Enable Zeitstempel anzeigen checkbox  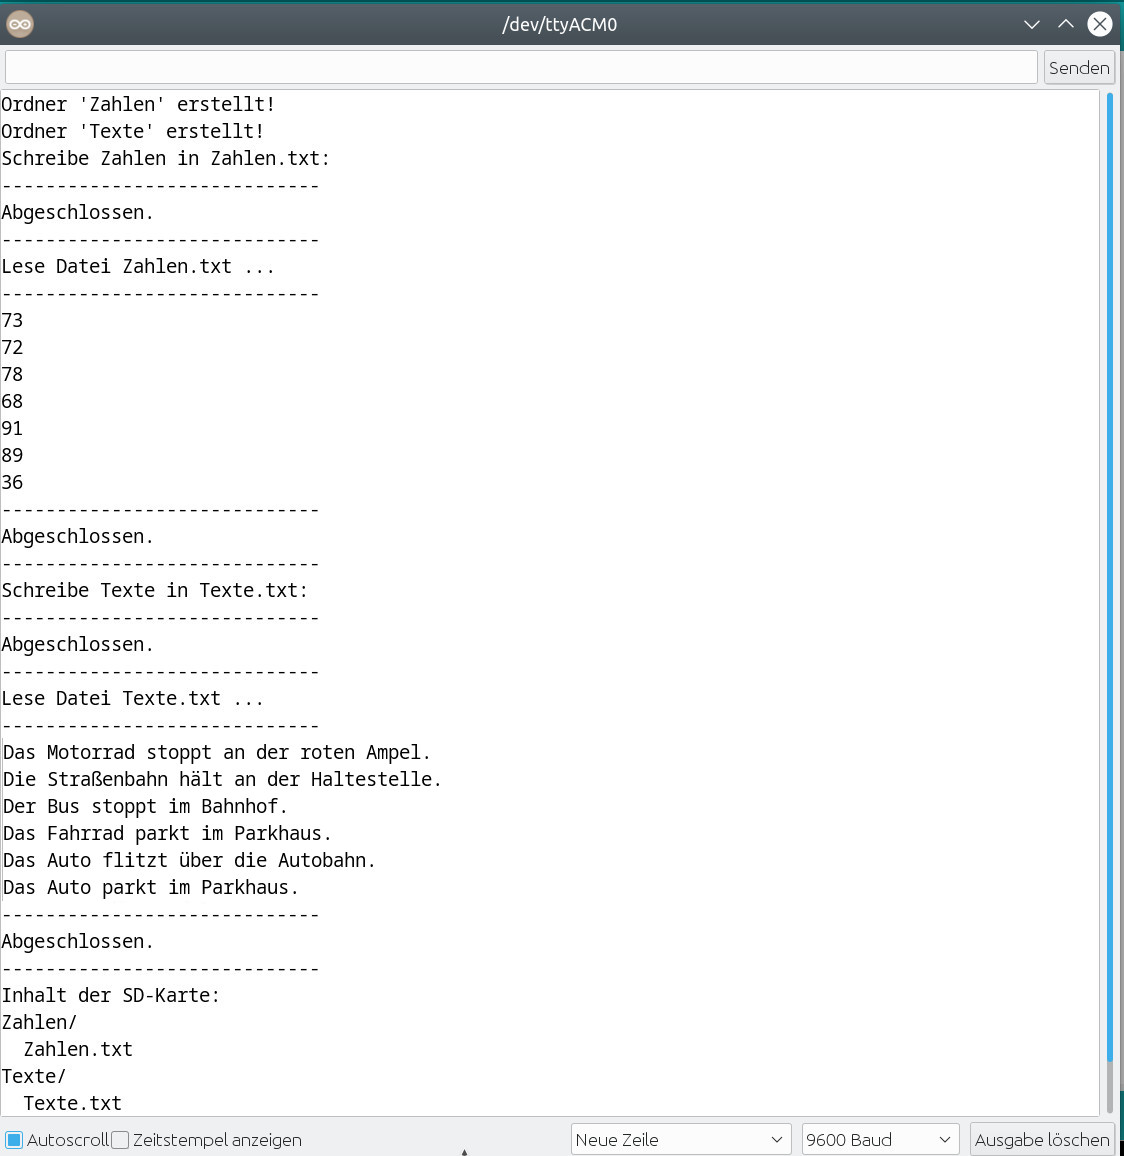tap(120, 1140)
